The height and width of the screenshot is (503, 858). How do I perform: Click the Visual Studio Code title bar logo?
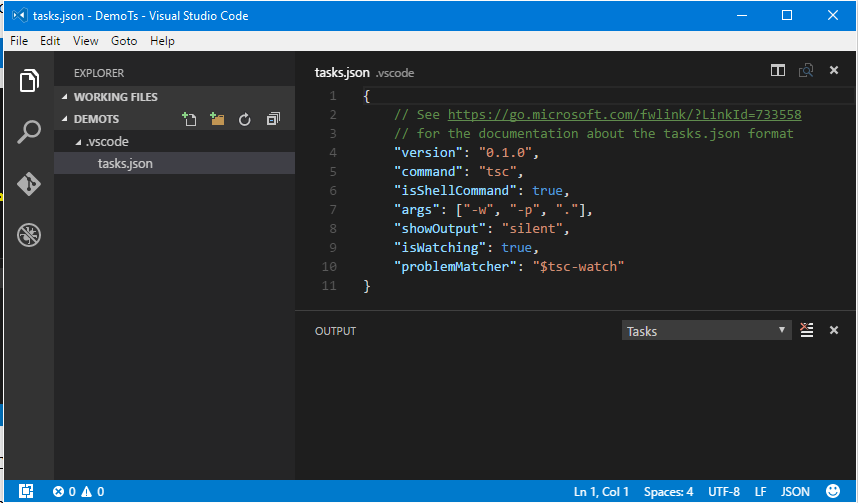pos(20,15)
